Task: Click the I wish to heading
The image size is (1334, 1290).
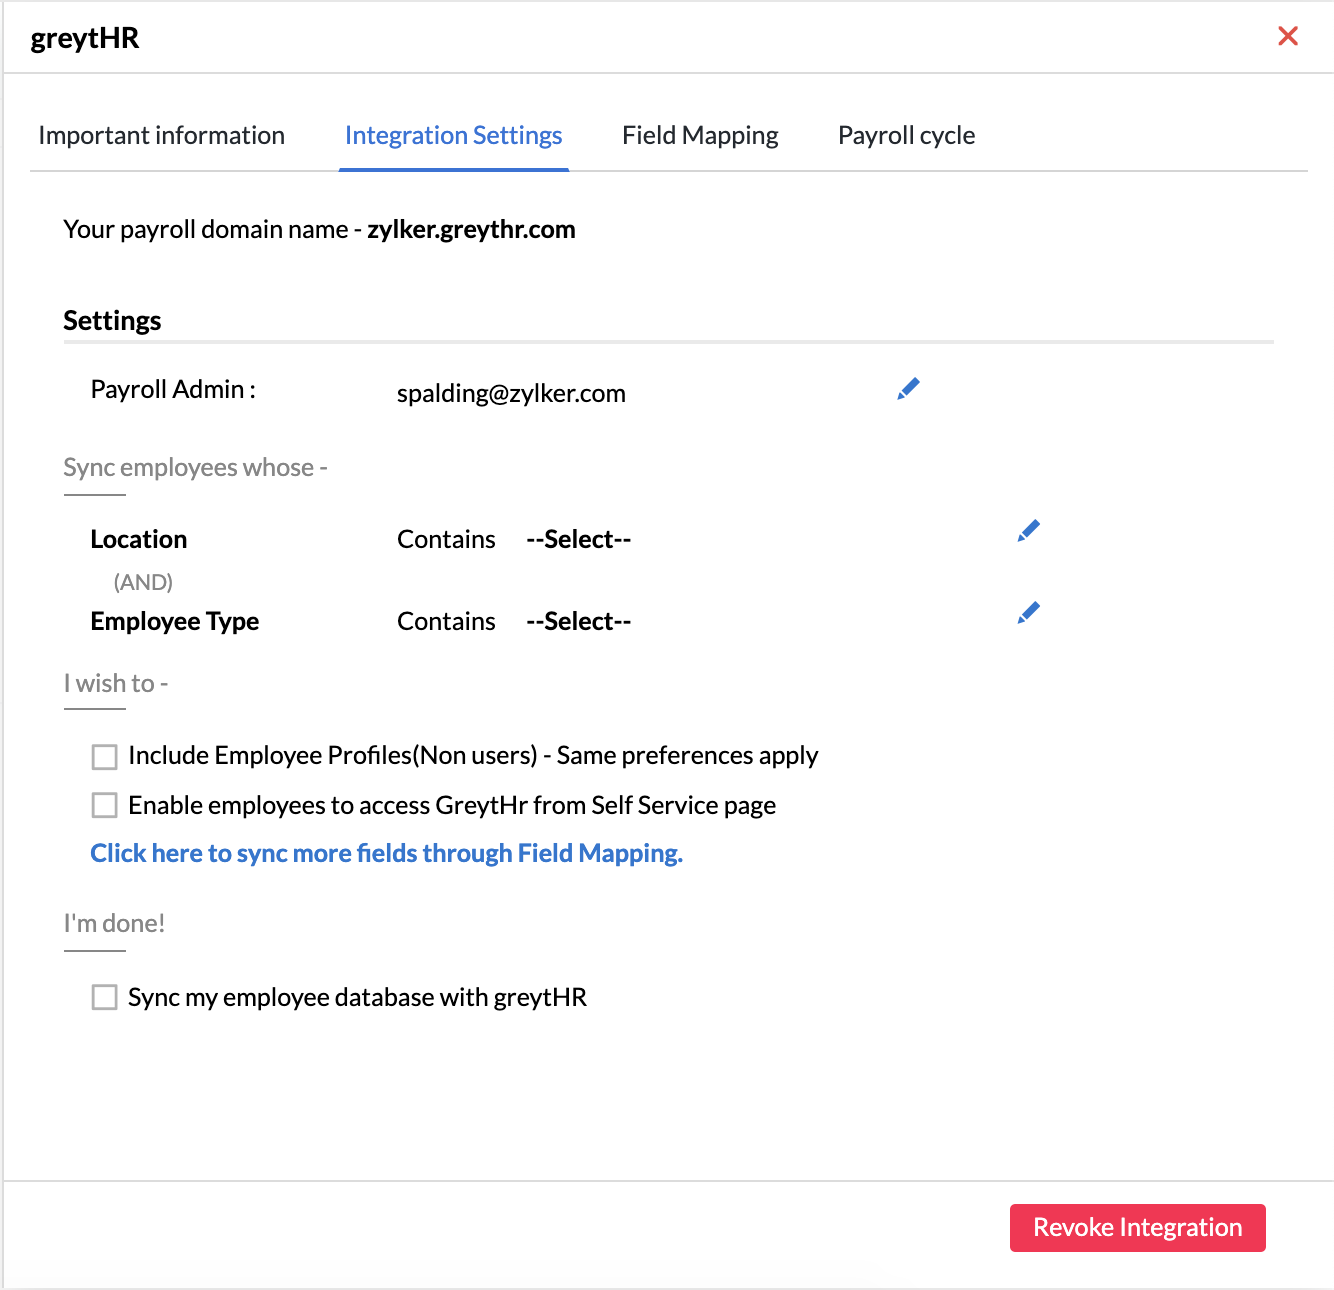Action: pyautogui.click(x=115, y=684)
